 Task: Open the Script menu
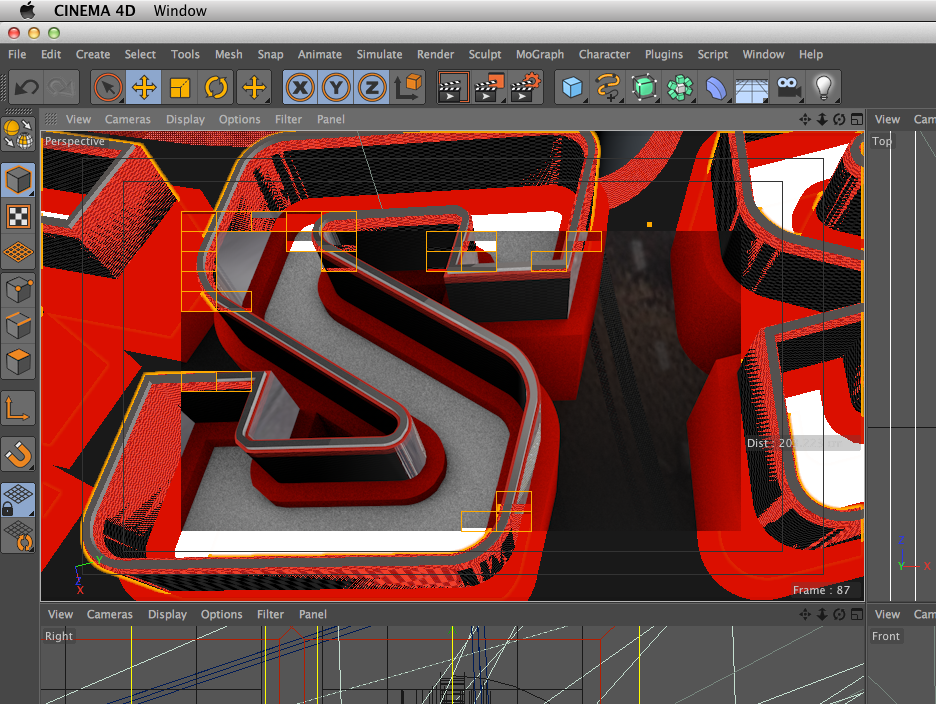click(713, 54)
